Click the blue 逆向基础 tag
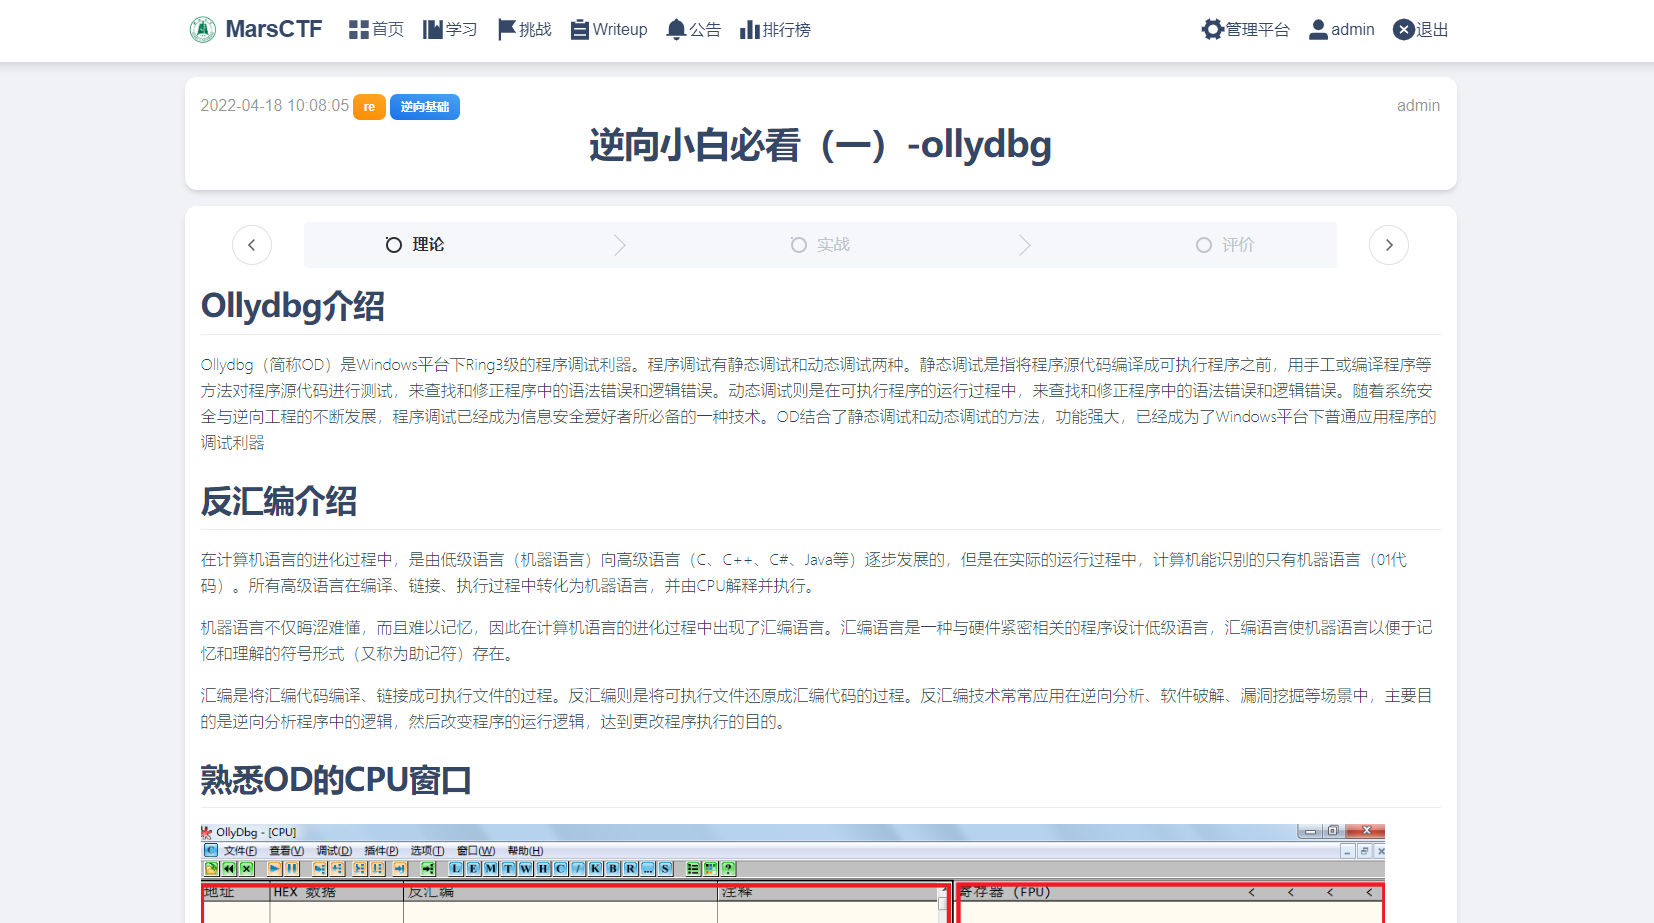 click(425, 107)
